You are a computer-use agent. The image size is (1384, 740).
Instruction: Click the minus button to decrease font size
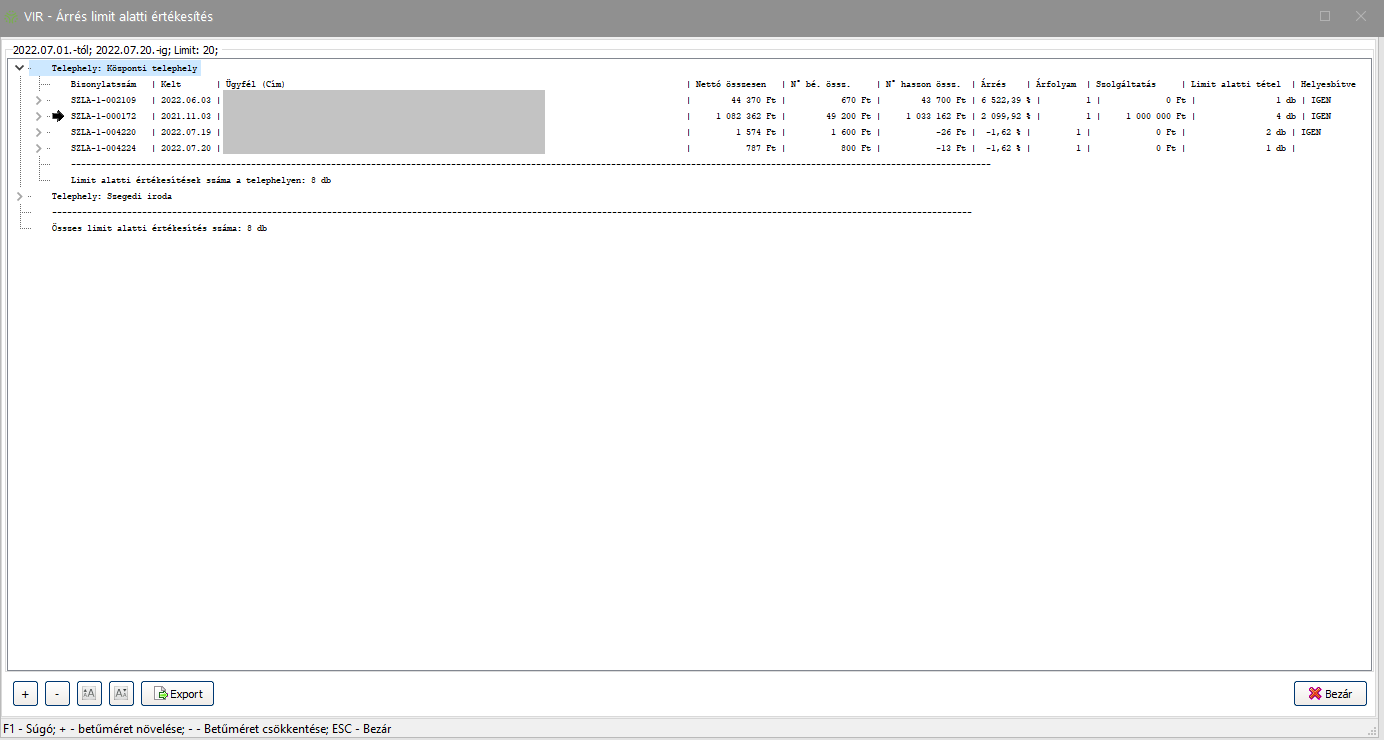click(x=57, y=694)
